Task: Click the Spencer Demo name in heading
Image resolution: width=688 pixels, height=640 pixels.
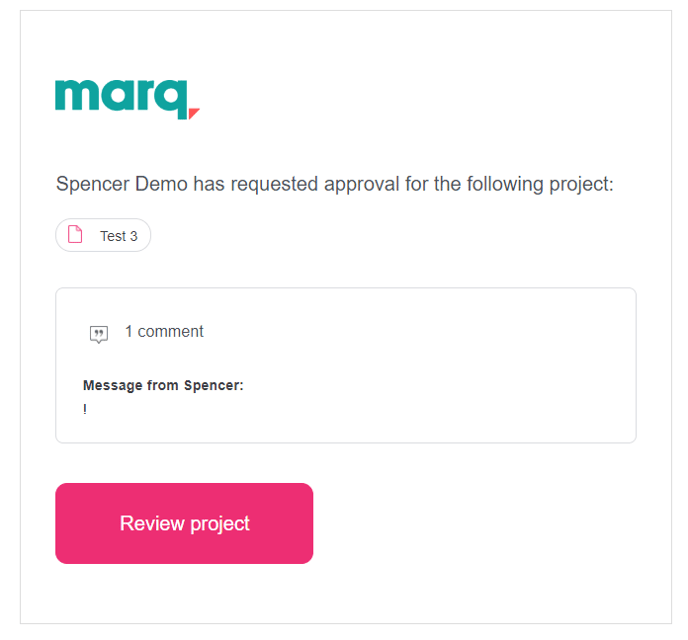Action: (122, 184)
